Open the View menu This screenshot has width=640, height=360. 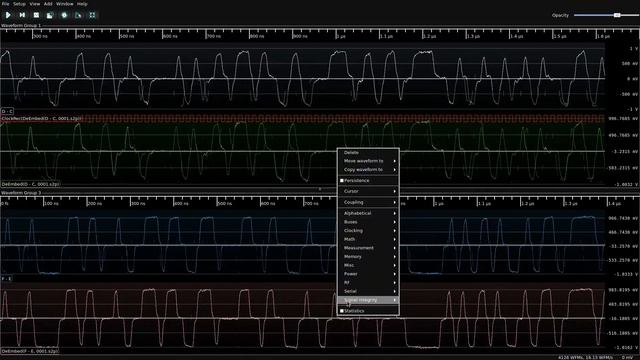click(x=35, y=4)
